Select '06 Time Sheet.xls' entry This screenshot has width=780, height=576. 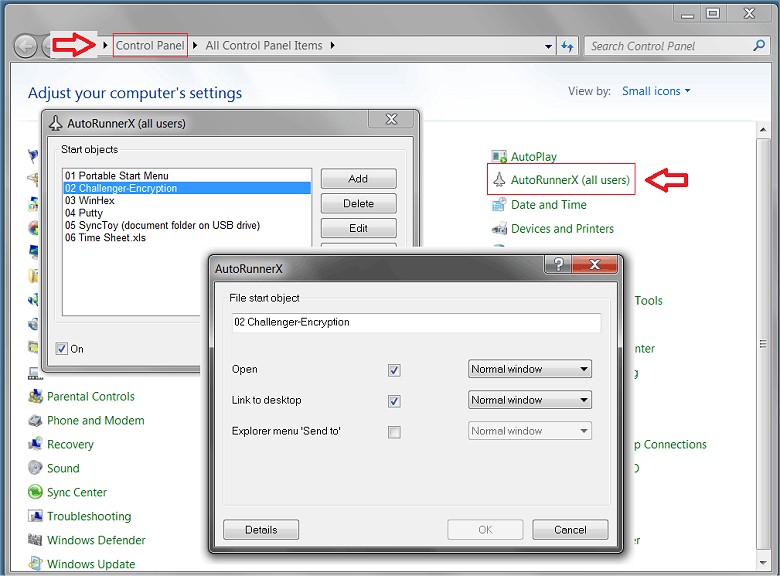pos(187,238)
